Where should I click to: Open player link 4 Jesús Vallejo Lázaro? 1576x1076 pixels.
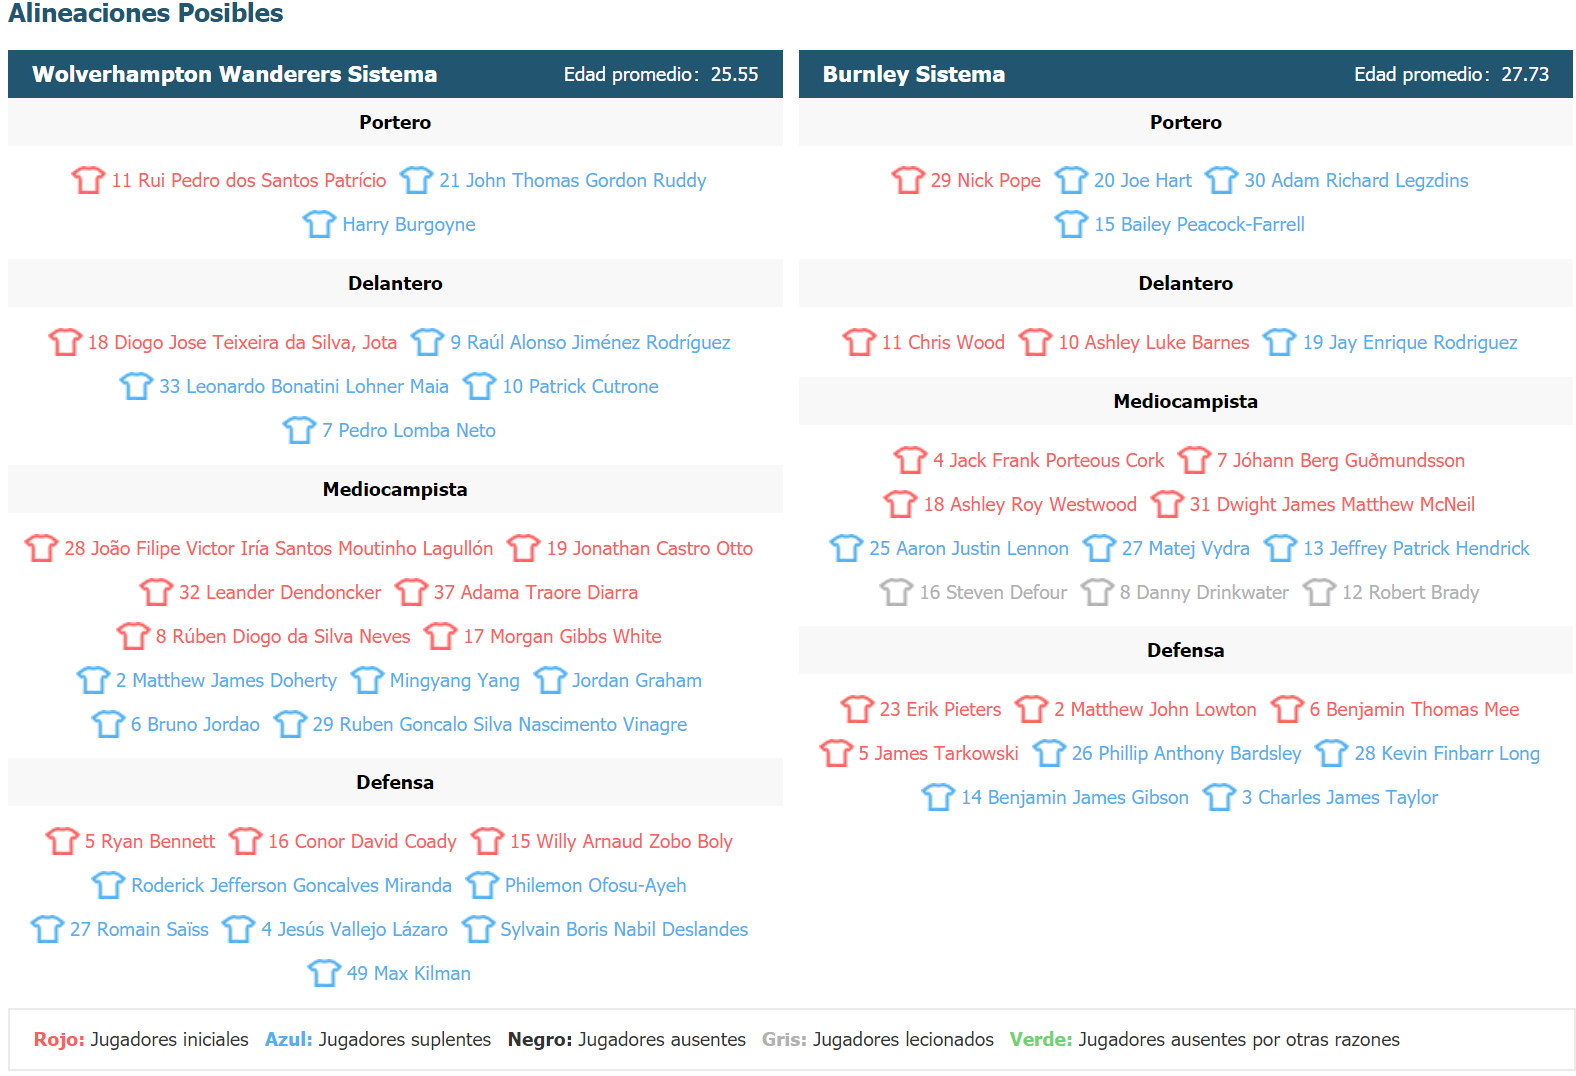coord(355,929)
